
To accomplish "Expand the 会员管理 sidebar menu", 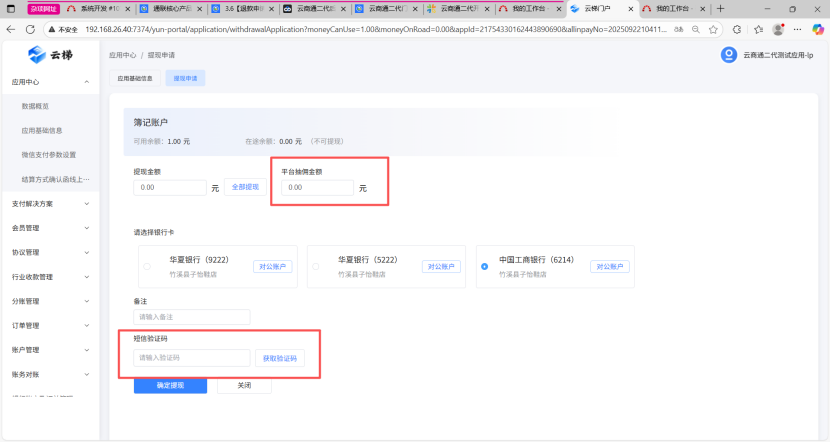I will tap(87, 228).
